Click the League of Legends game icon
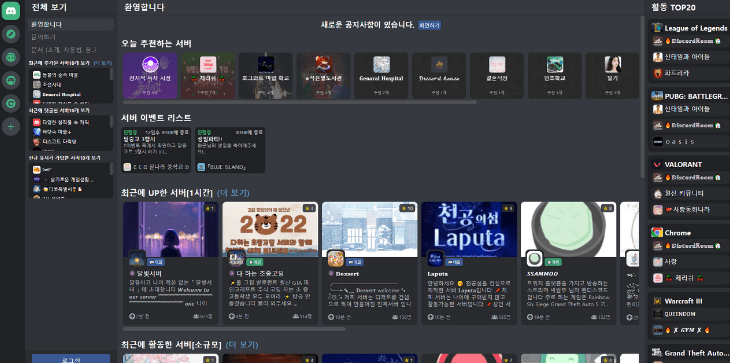The image size is (730, 363). [x=657, y=28]
